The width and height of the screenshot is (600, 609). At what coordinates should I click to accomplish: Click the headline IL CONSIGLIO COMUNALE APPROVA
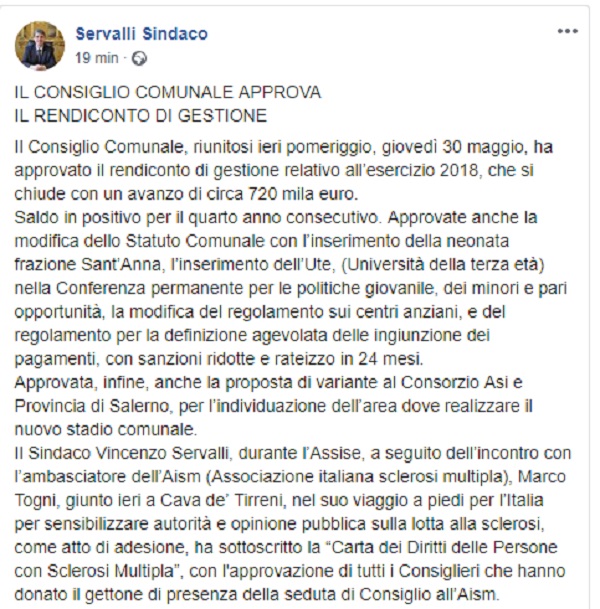[x=168, y=92]
